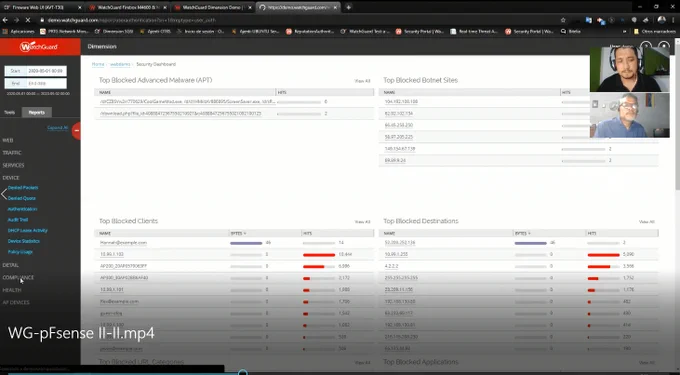The width and height of the screenshot is (680, 375).
Task: Expand the AP DEVICES report section
Action: pos(16,303)
